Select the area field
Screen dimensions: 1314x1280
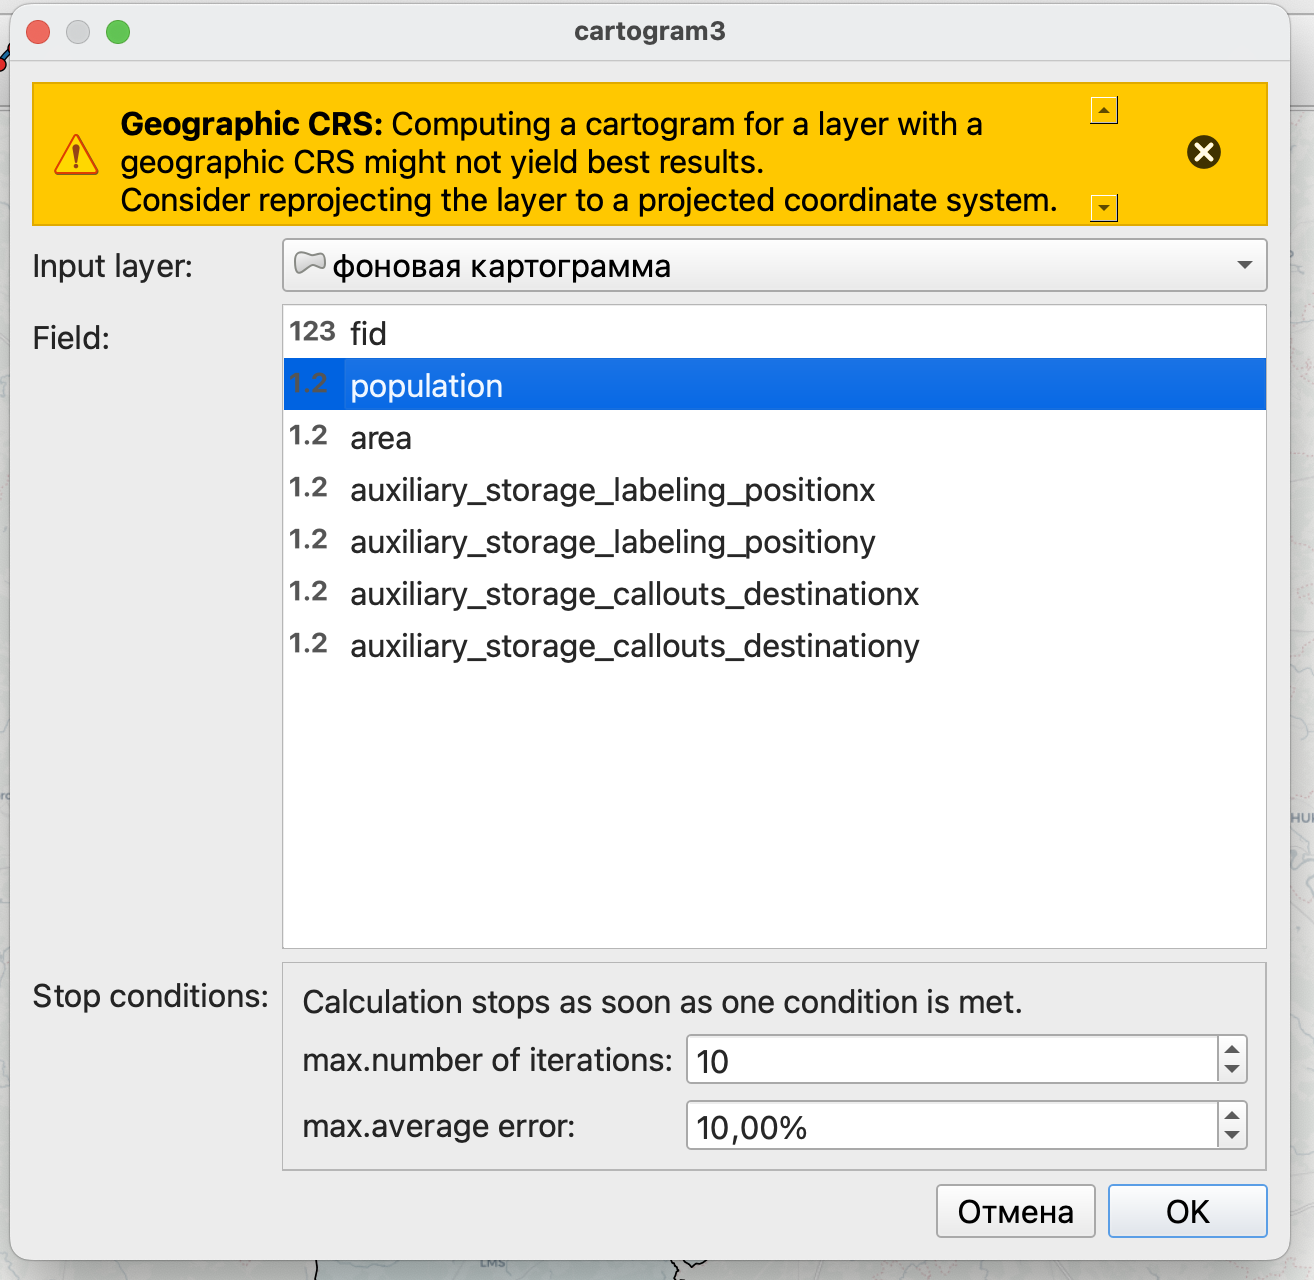380,438
